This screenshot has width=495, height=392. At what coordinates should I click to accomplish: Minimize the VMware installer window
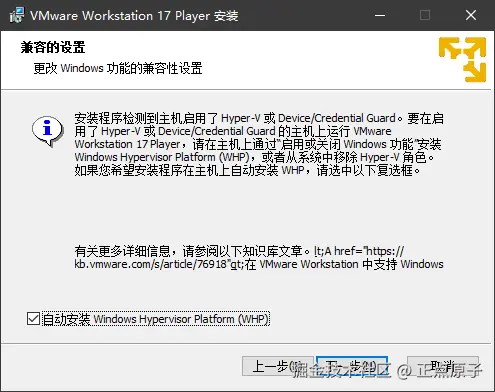coord(380,15)
